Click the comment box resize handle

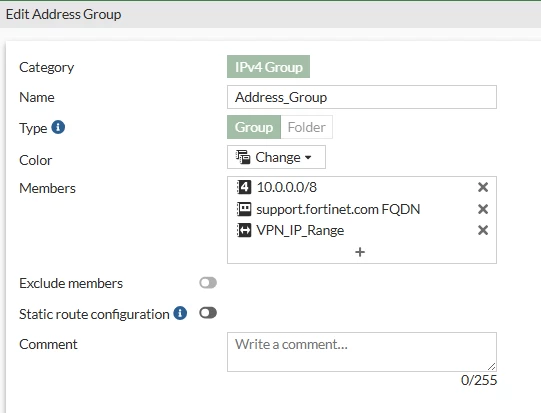[x=492, y=367]
